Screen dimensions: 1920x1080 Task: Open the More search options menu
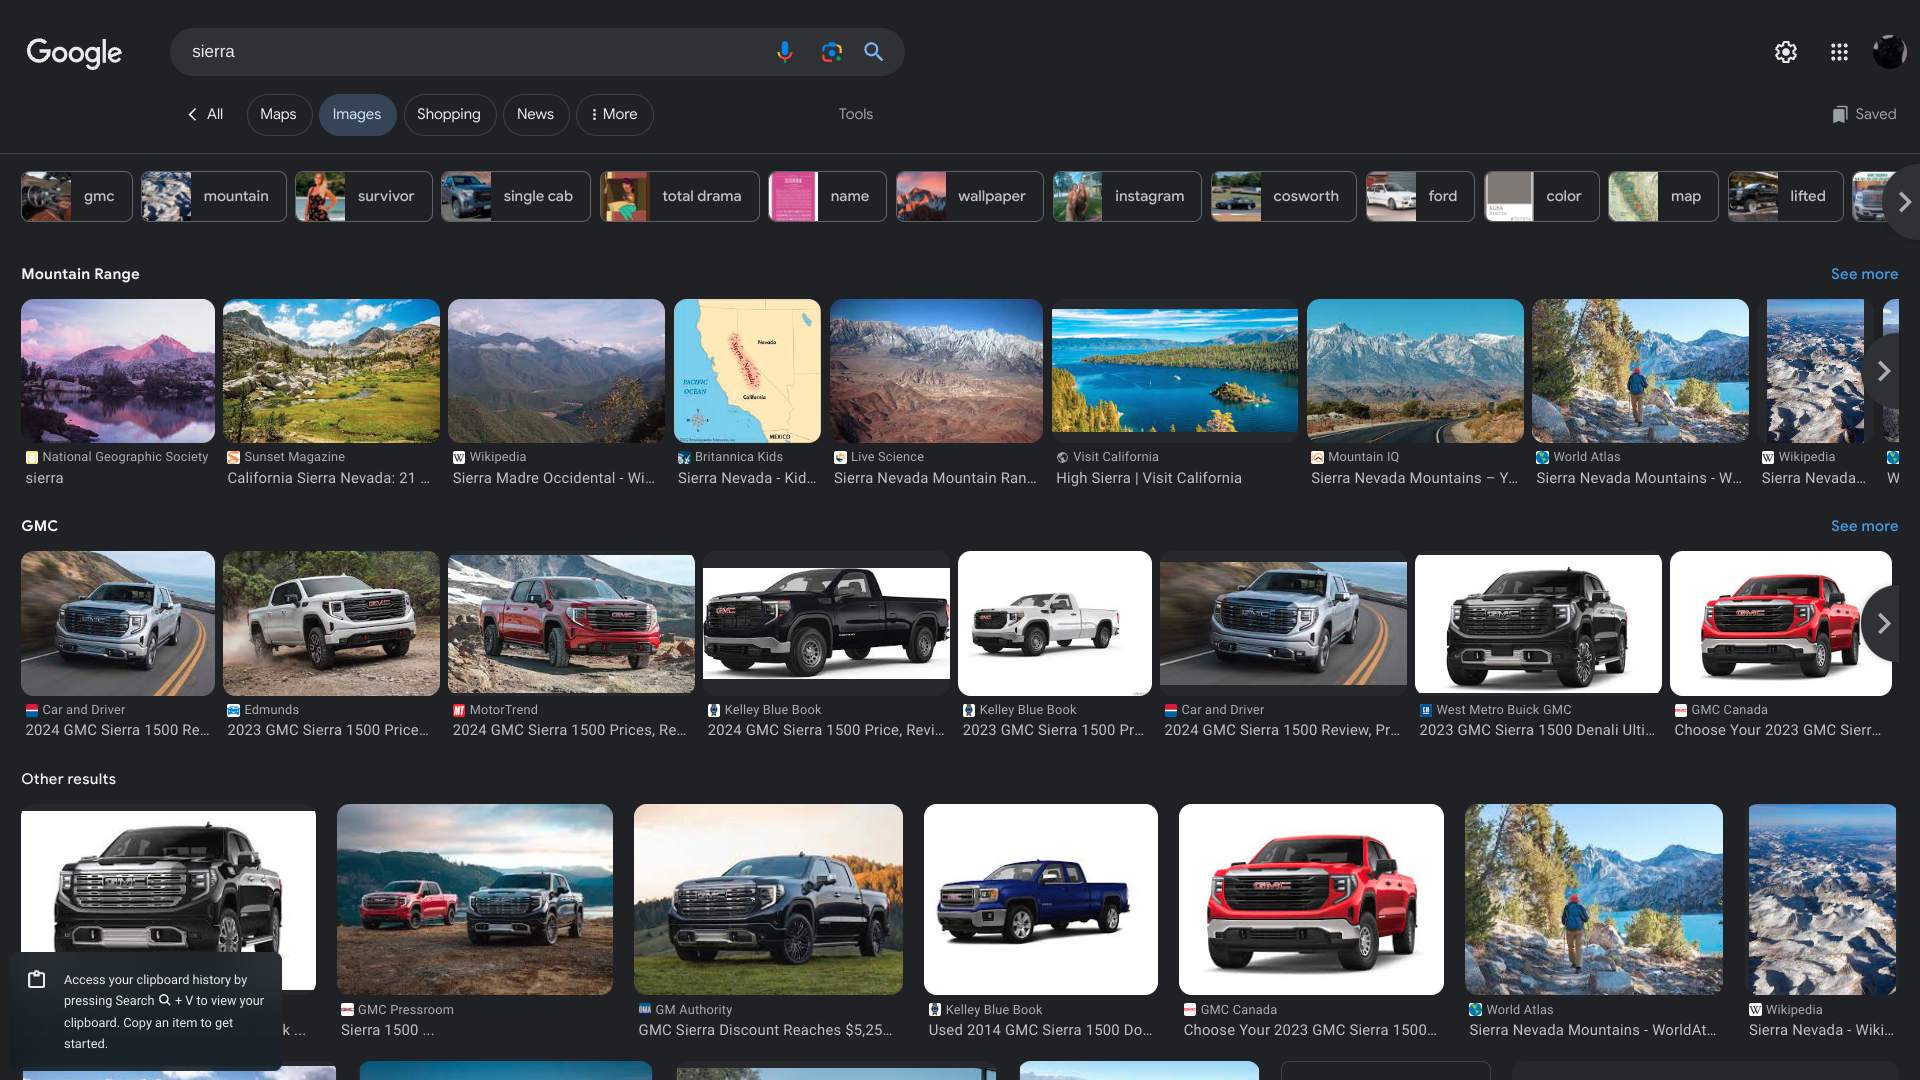pyautogui.click(x=614, y=114)
